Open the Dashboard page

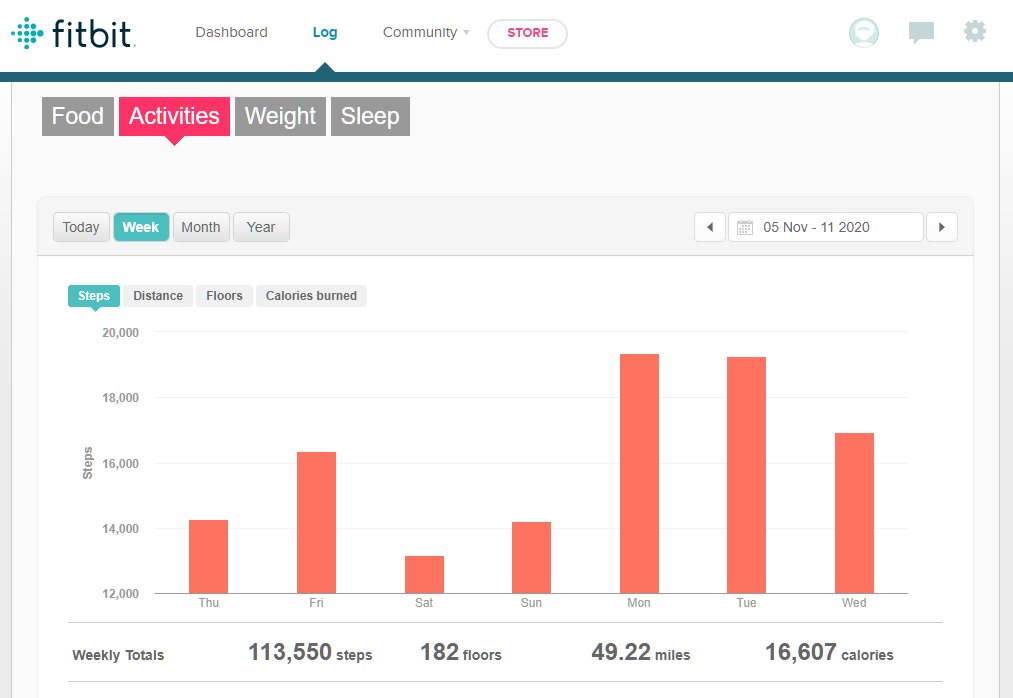(231, 32)
